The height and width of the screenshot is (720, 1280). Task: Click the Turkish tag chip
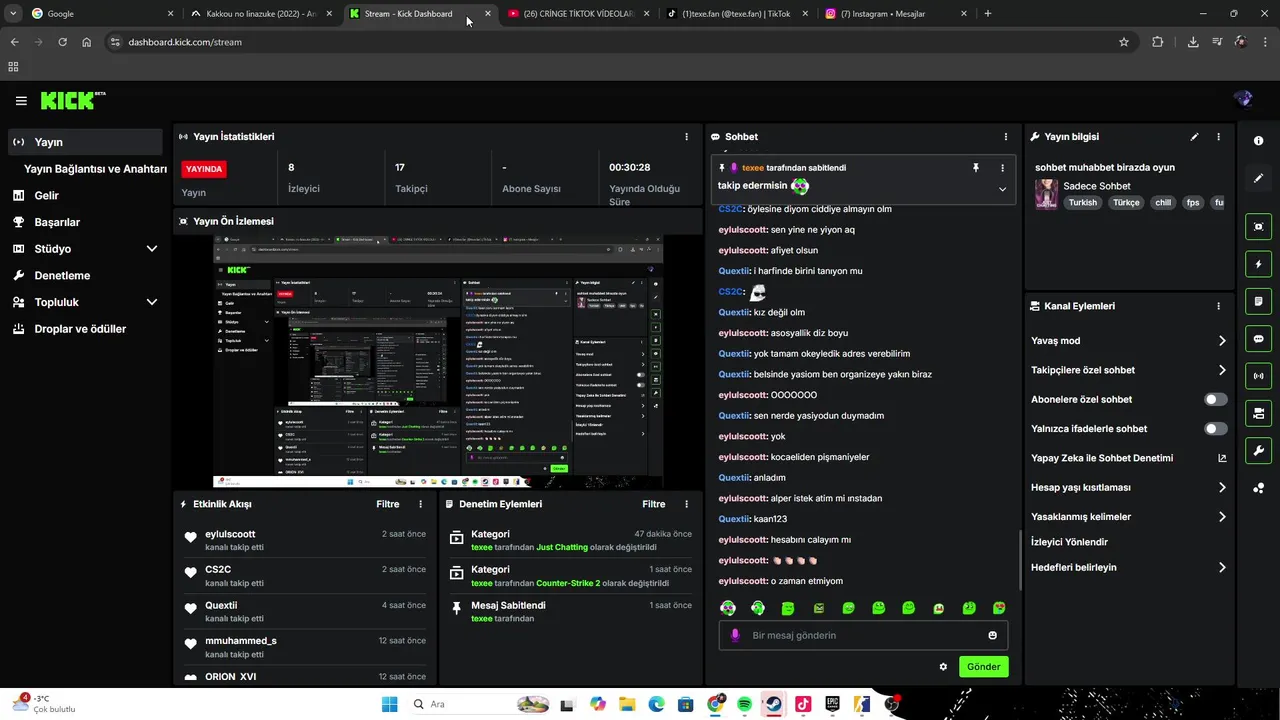pyautogui.click(x=1082, y=202)
